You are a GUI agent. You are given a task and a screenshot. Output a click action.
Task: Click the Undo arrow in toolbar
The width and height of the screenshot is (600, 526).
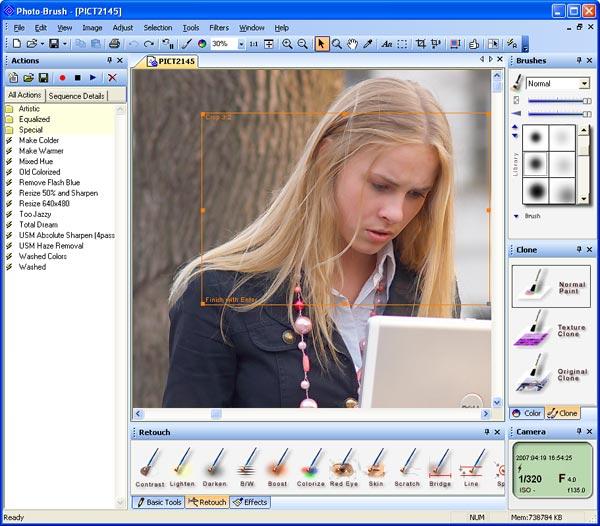coord(134,44)
